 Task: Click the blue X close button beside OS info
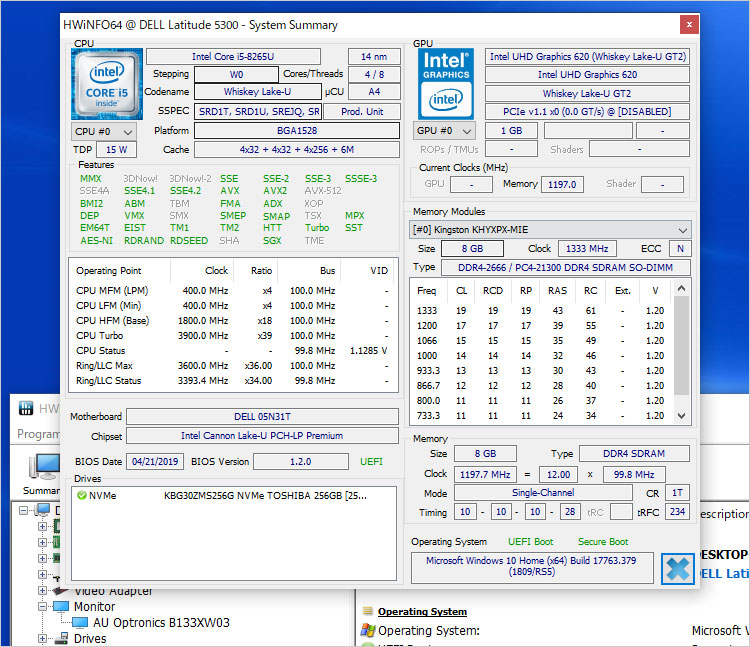click(x=677, y=569)
